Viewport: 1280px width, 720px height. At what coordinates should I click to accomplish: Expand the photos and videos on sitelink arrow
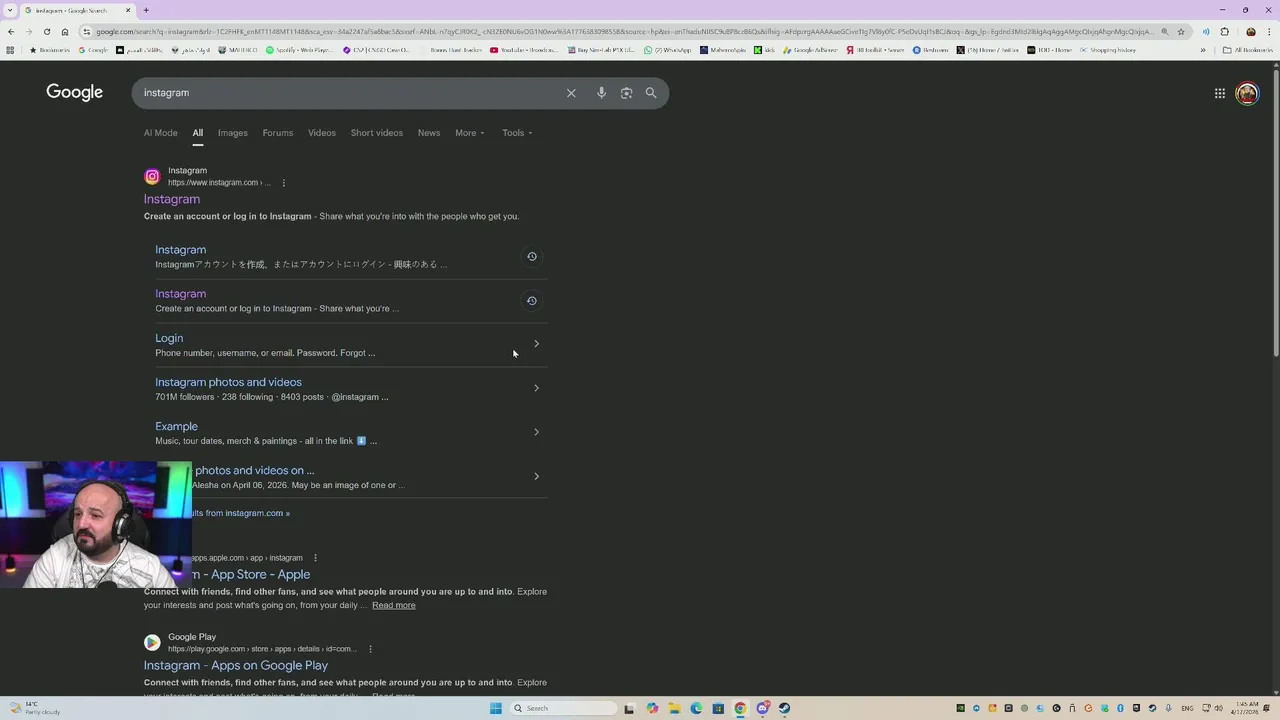coord(536,476)
